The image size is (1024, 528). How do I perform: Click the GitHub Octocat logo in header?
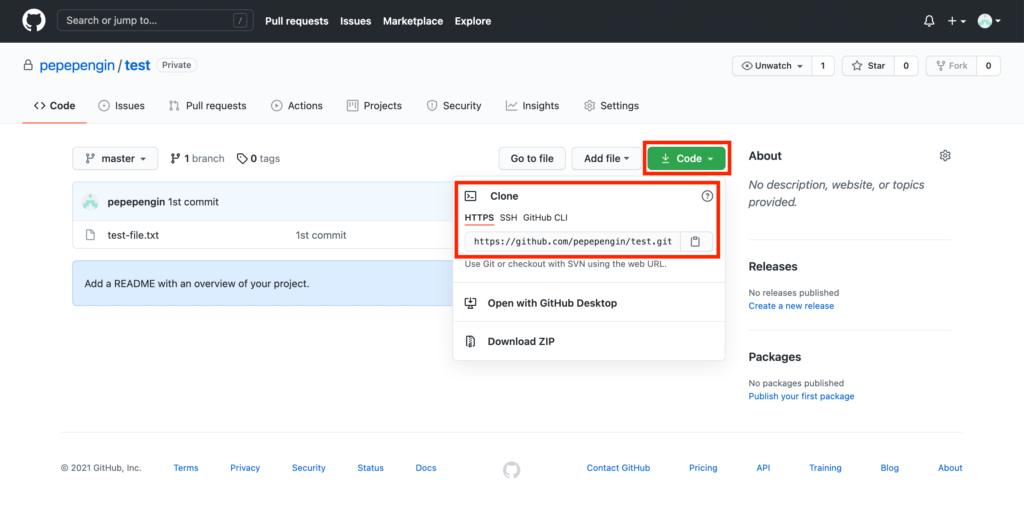pyautogui.click(x=34, y=21)
